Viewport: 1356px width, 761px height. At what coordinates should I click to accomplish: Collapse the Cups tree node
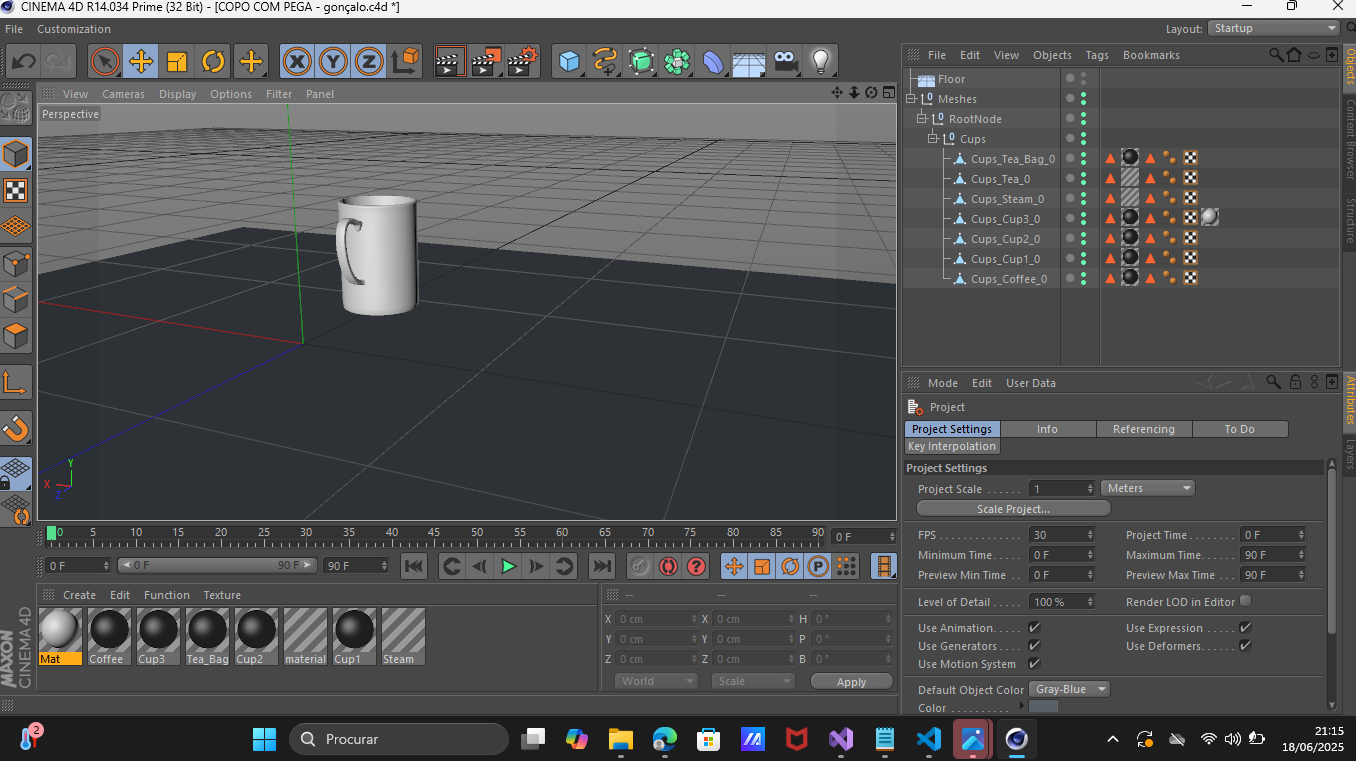pos(933,139)
